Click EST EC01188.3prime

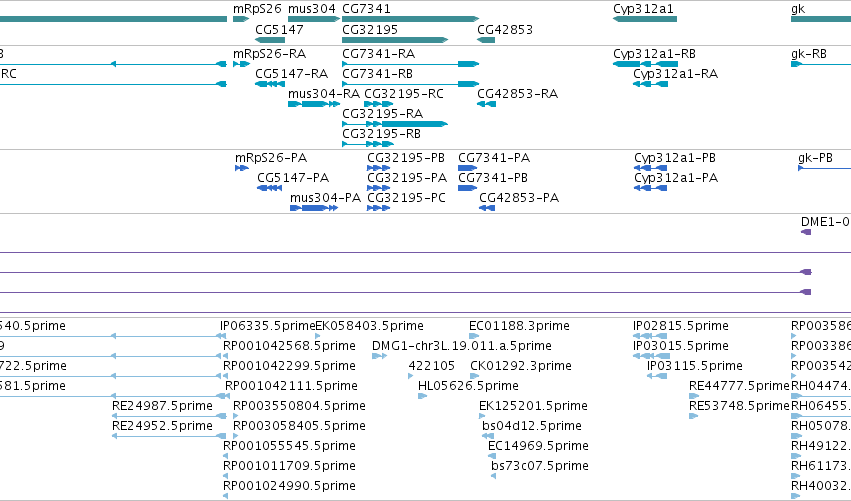[x=519, y=326]
